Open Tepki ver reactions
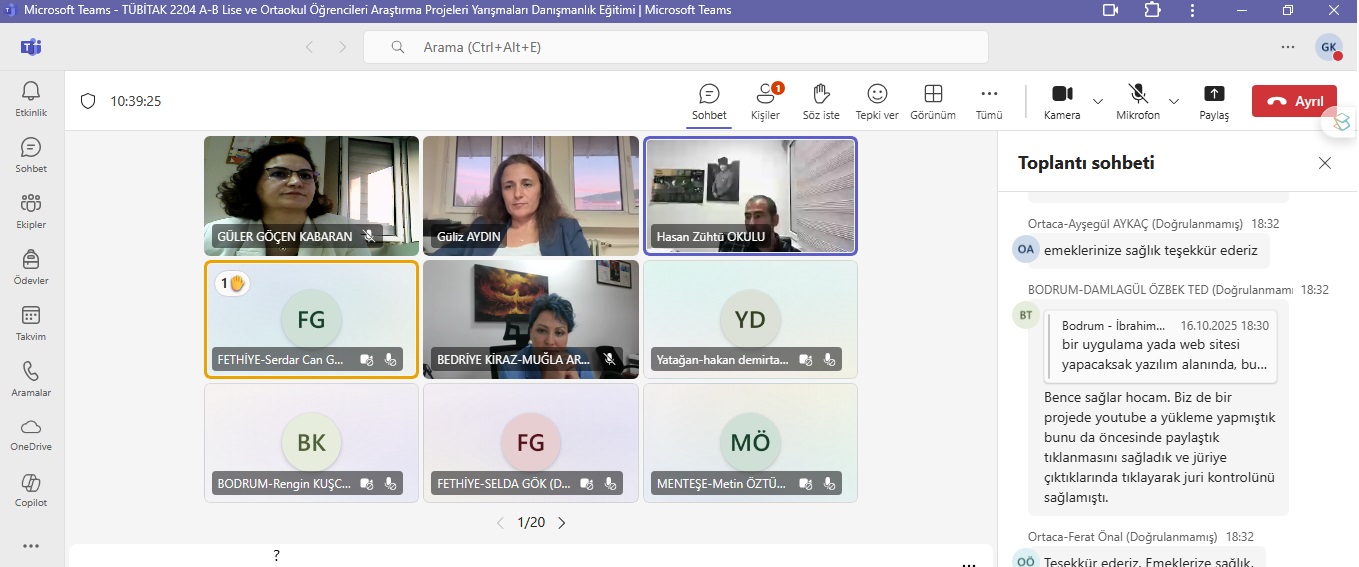The width and height of the screenshot is (1359, 567). pyautogui.click(x=877, y=101)
